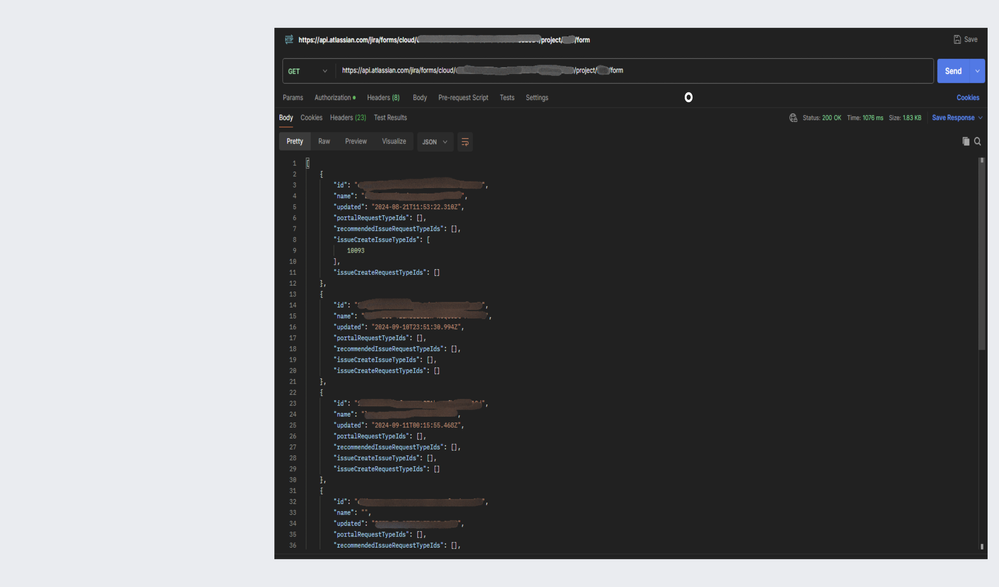Open the response Cookies tab
The image size is (999, 587).
(312, 118)
